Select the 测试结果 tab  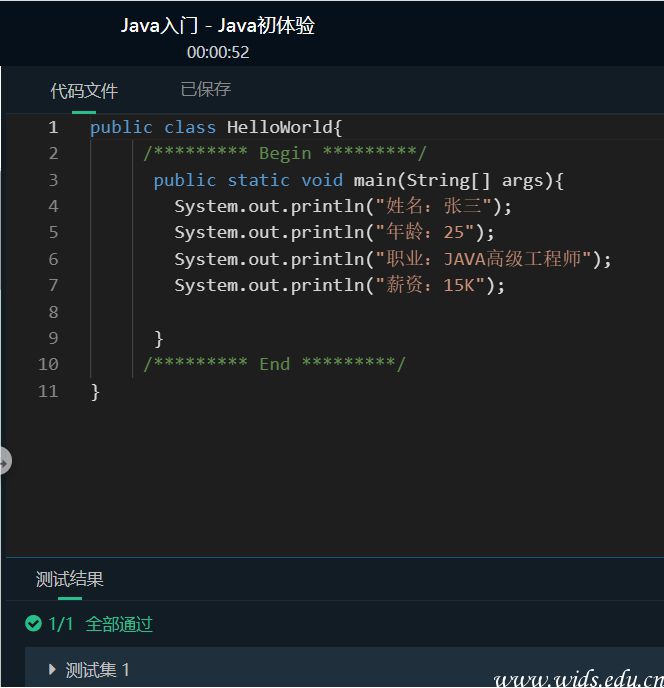click(x=70, y=579)
